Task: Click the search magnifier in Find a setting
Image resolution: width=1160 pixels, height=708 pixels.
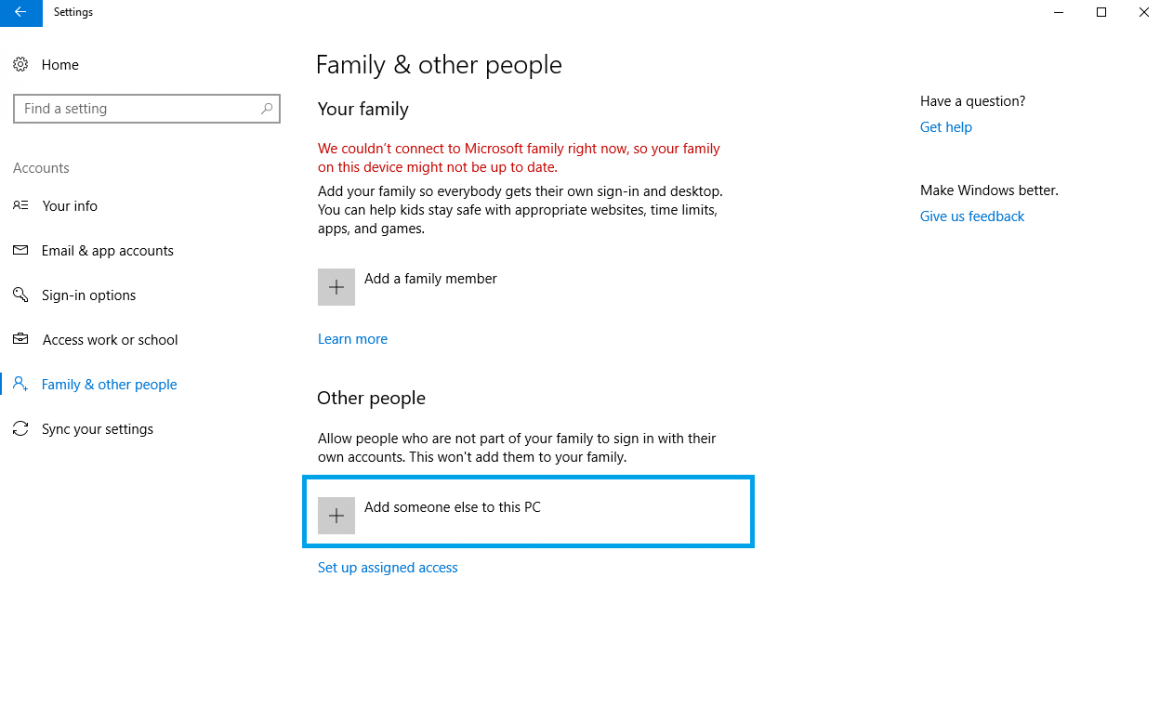Action: click(265, 108)
